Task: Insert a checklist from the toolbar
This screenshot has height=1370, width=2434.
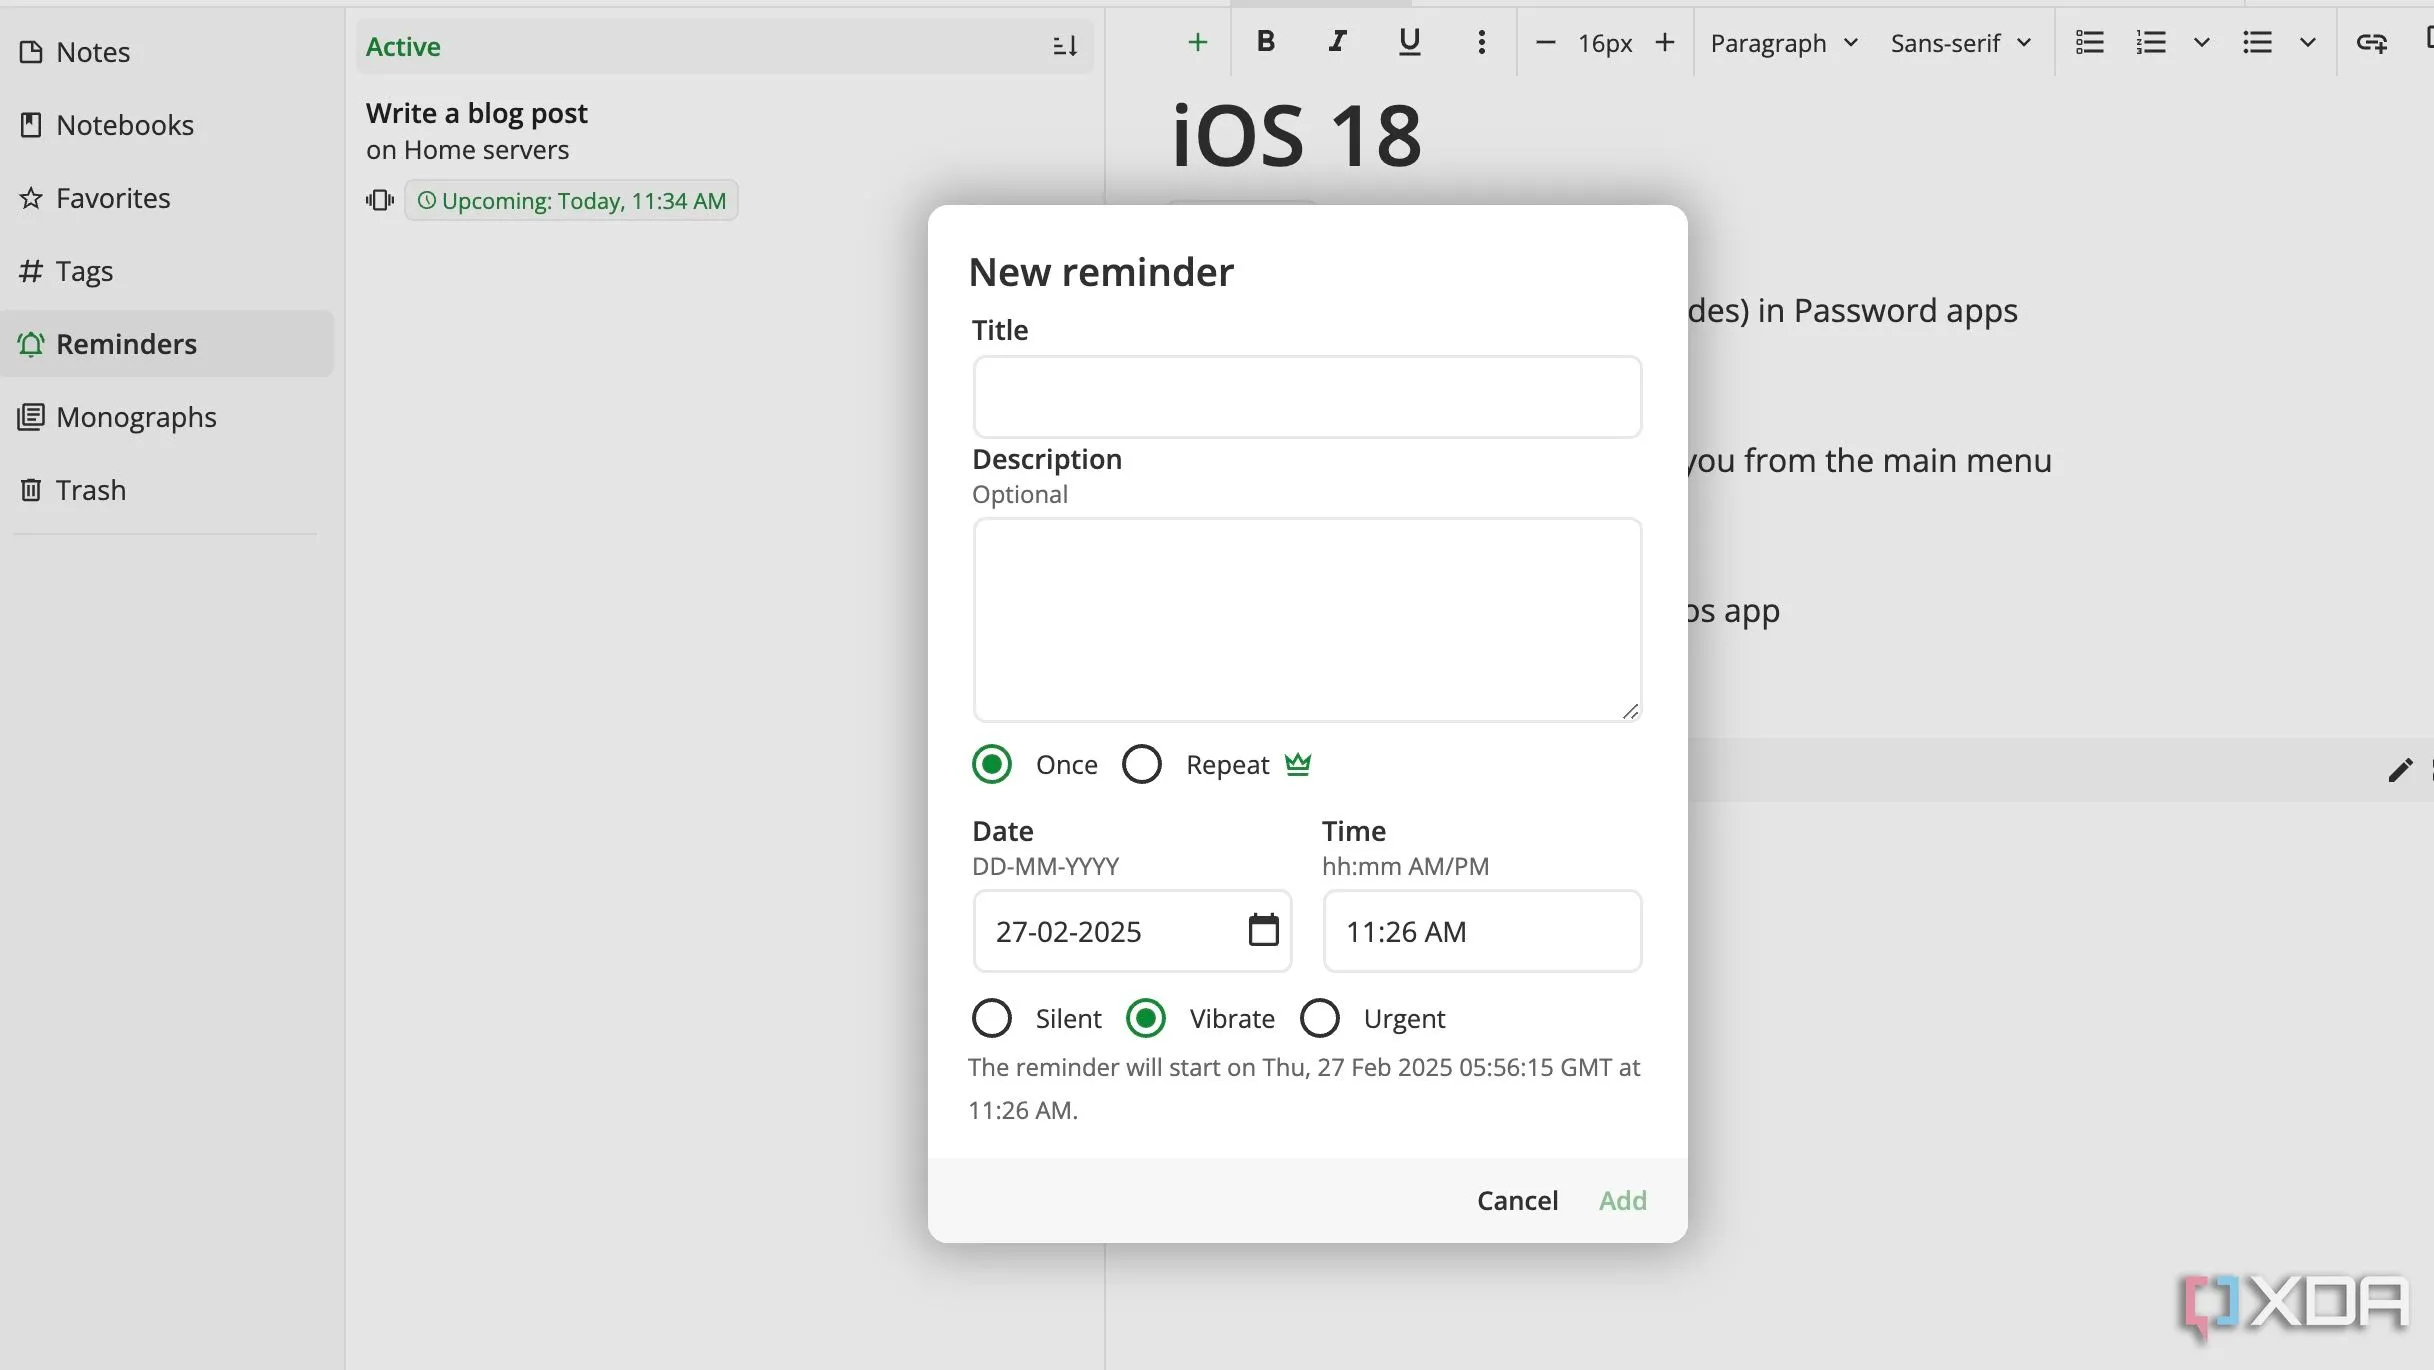Action: pyautogui.click(x=2089, y=42)
